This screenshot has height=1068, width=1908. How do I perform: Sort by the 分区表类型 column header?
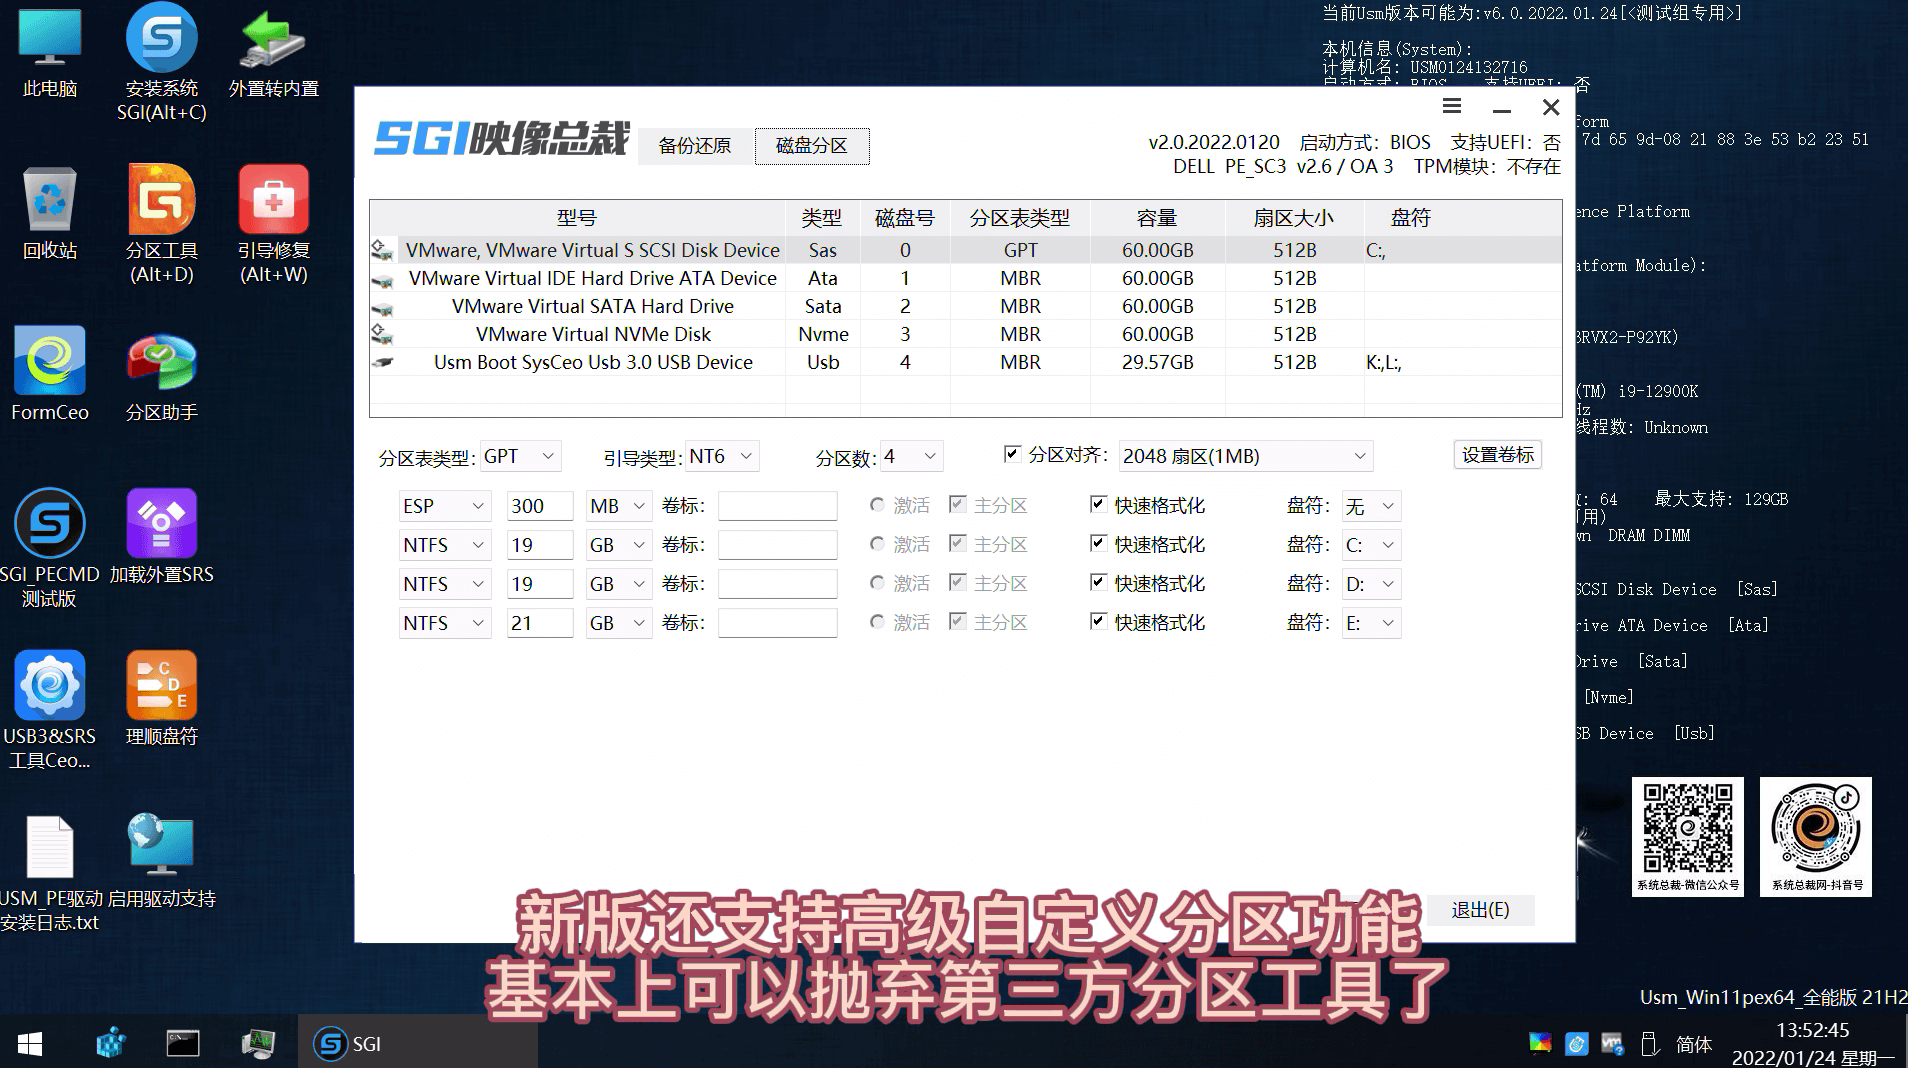pos(1020,218)
